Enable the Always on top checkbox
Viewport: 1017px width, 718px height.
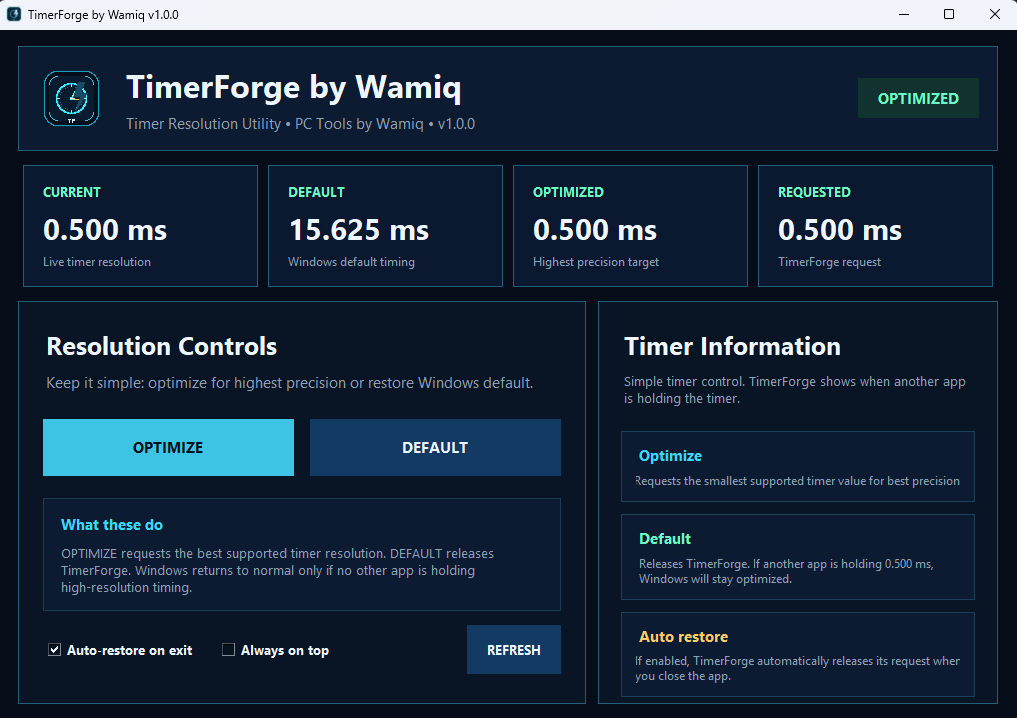tap(228, 649)
